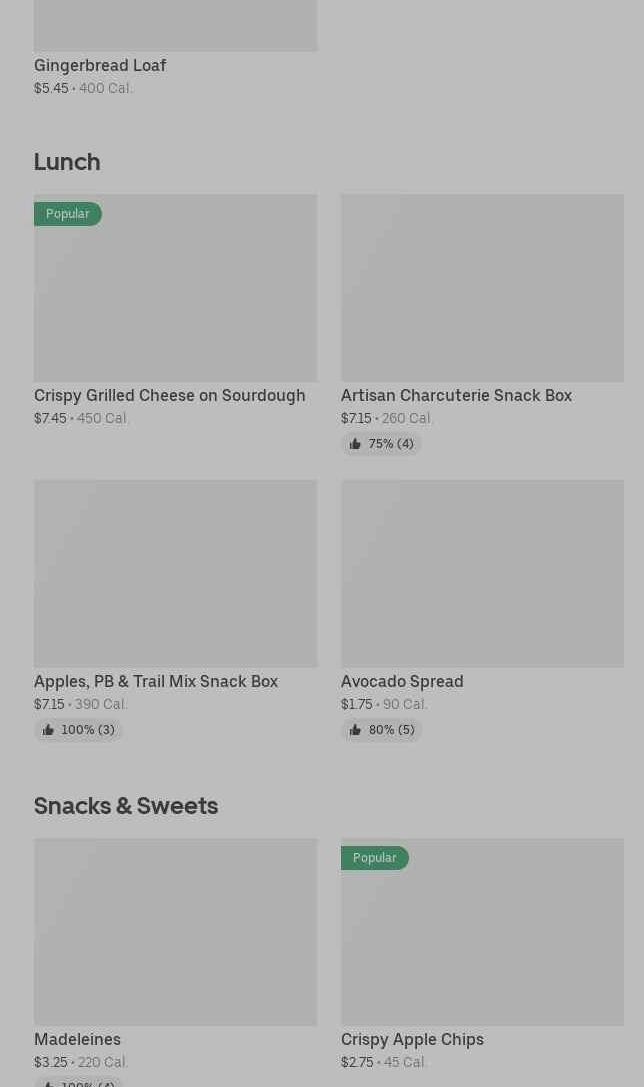Click the Gingerbread Loaf item name
This screenshot has width=644, height=1087.
click(x=100, y=65)
